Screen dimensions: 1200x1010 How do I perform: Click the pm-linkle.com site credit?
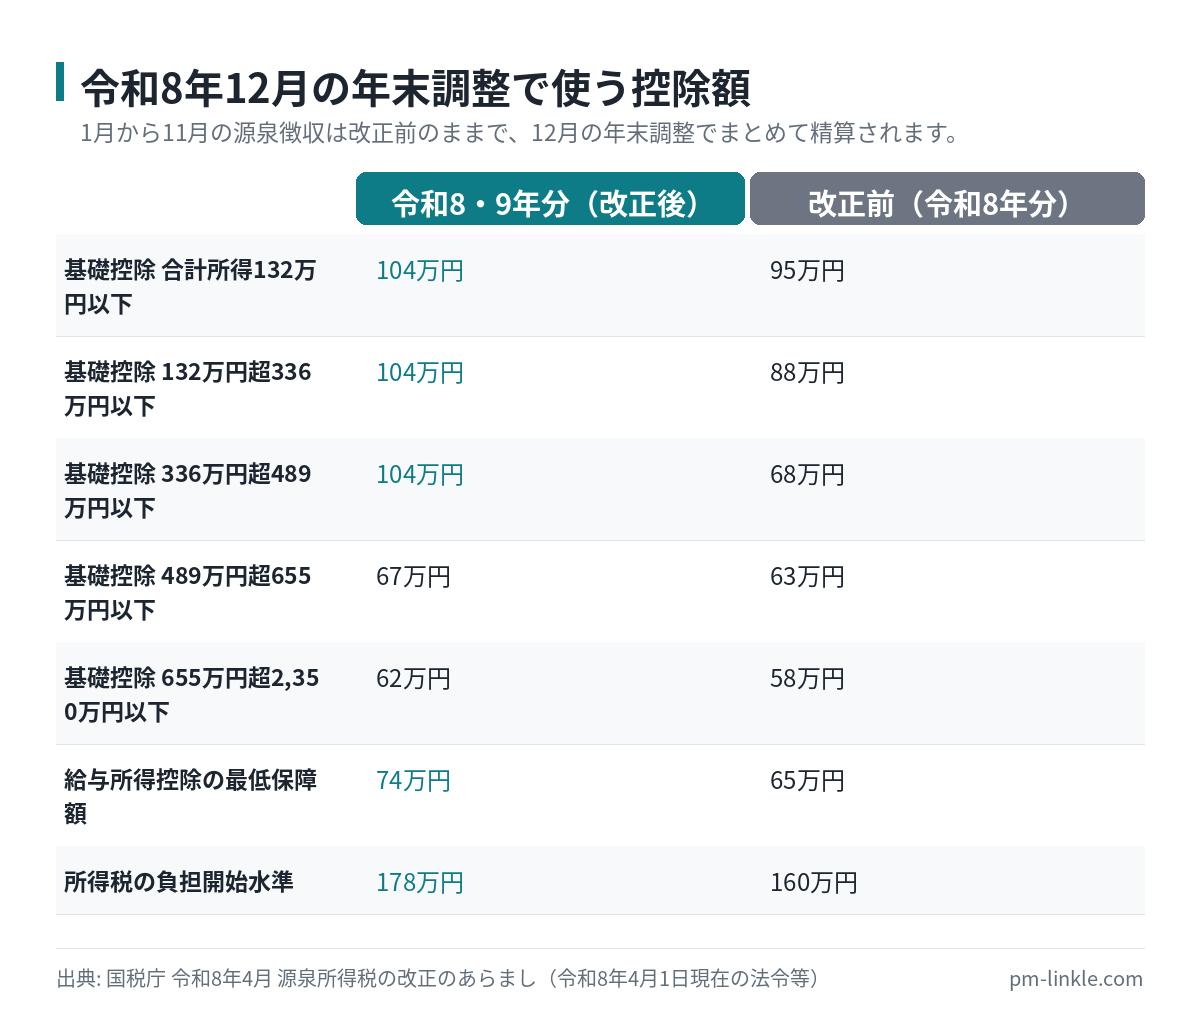(x=1076, y=979)
